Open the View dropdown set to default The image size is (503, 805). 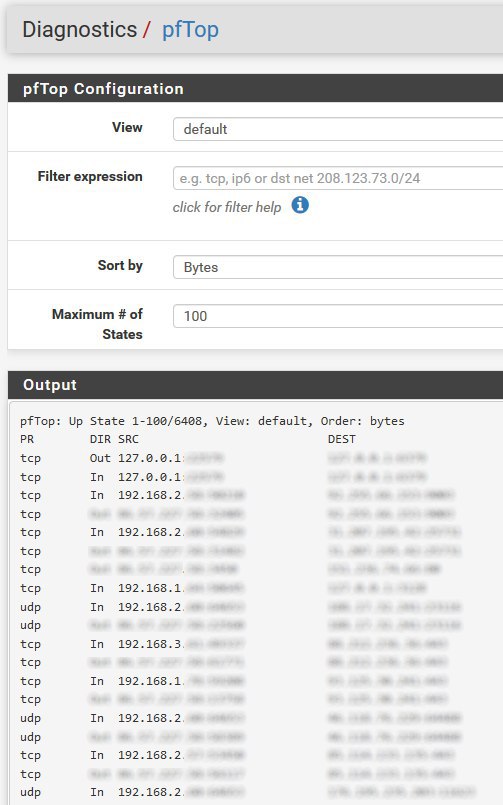click(x=338, y=129)
